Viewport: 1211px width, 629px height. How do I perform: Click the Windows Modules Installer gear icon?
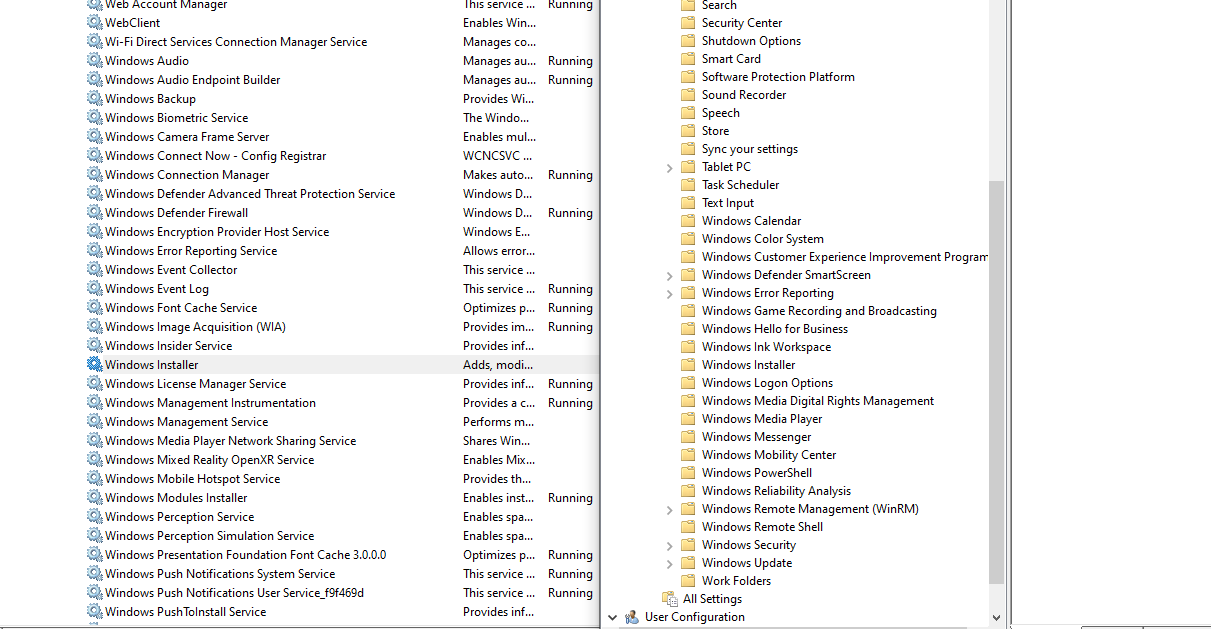click(x=95, y=498)
